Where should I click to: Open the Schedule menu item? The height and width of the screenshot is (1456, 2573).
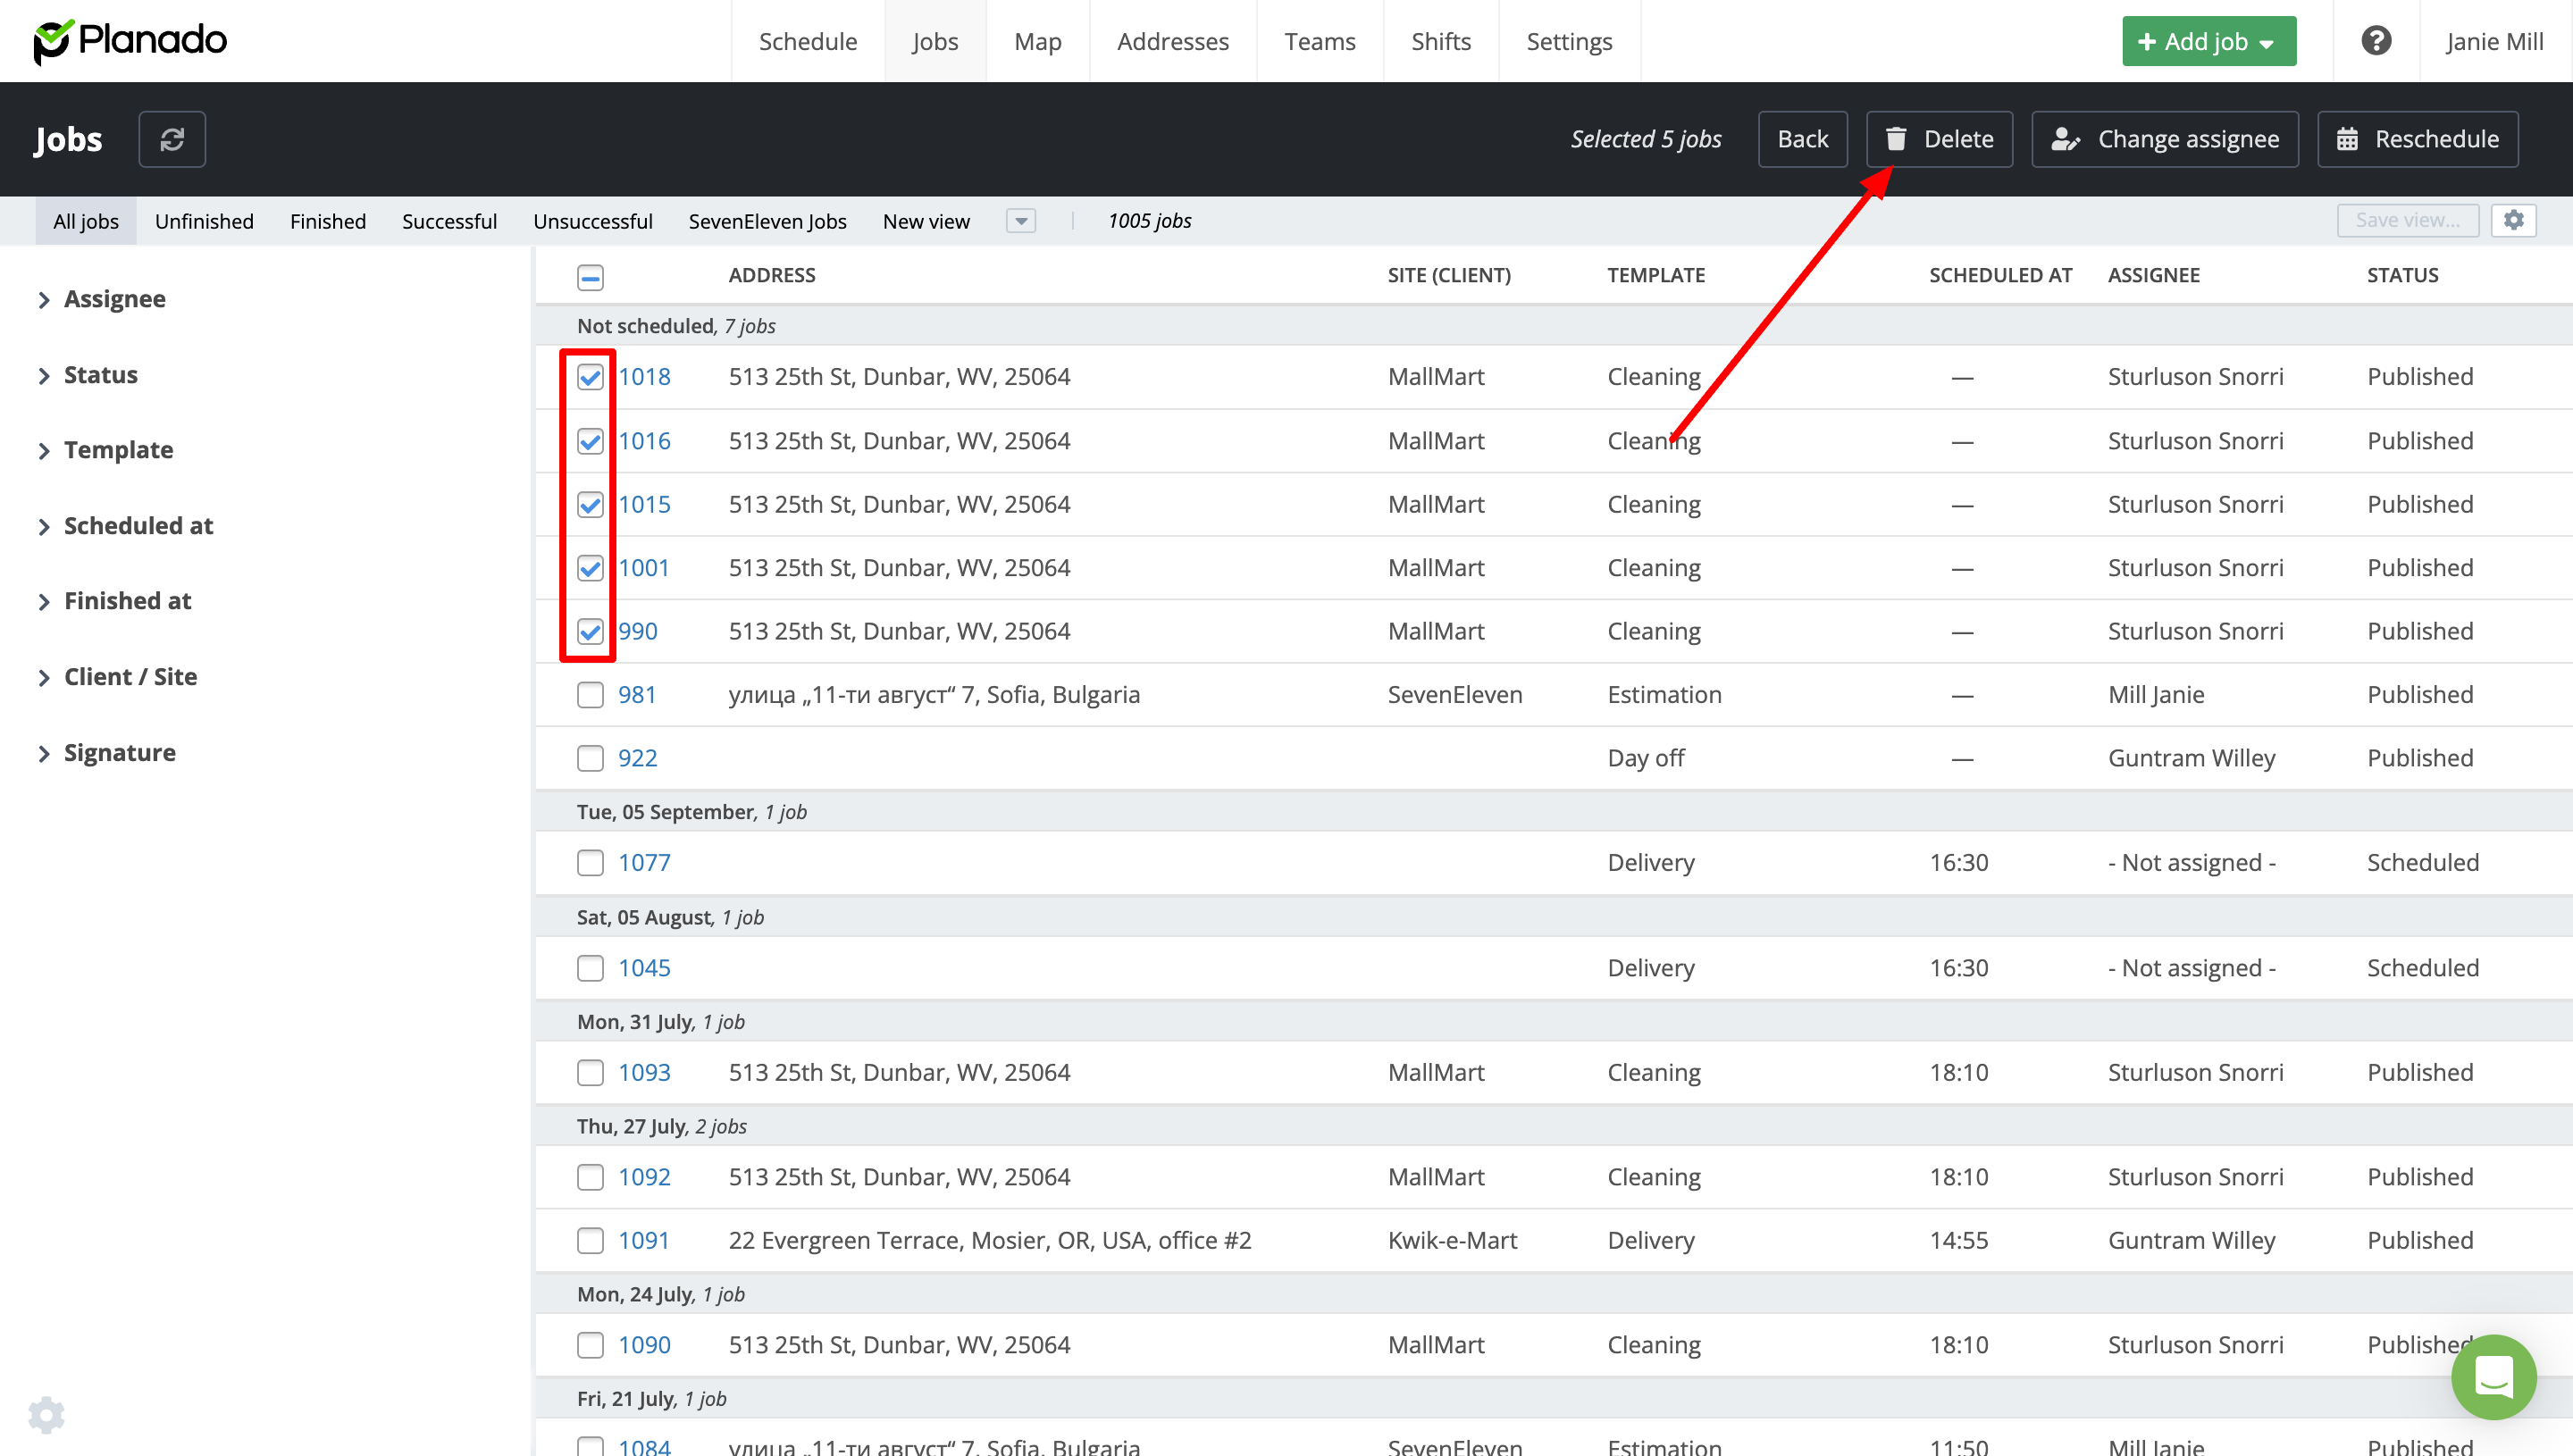coord(807,41)
